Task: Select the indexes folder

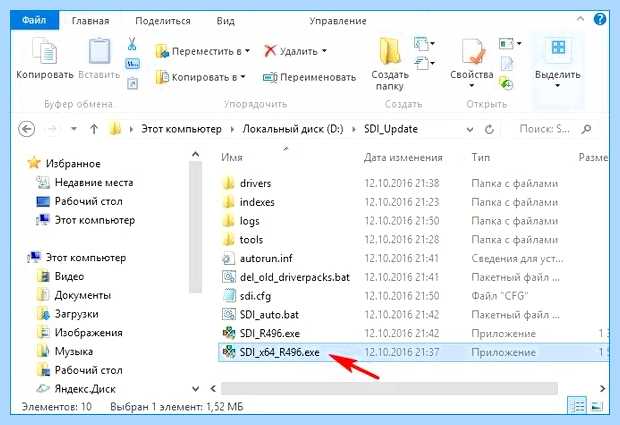Action: coord(257,202)
